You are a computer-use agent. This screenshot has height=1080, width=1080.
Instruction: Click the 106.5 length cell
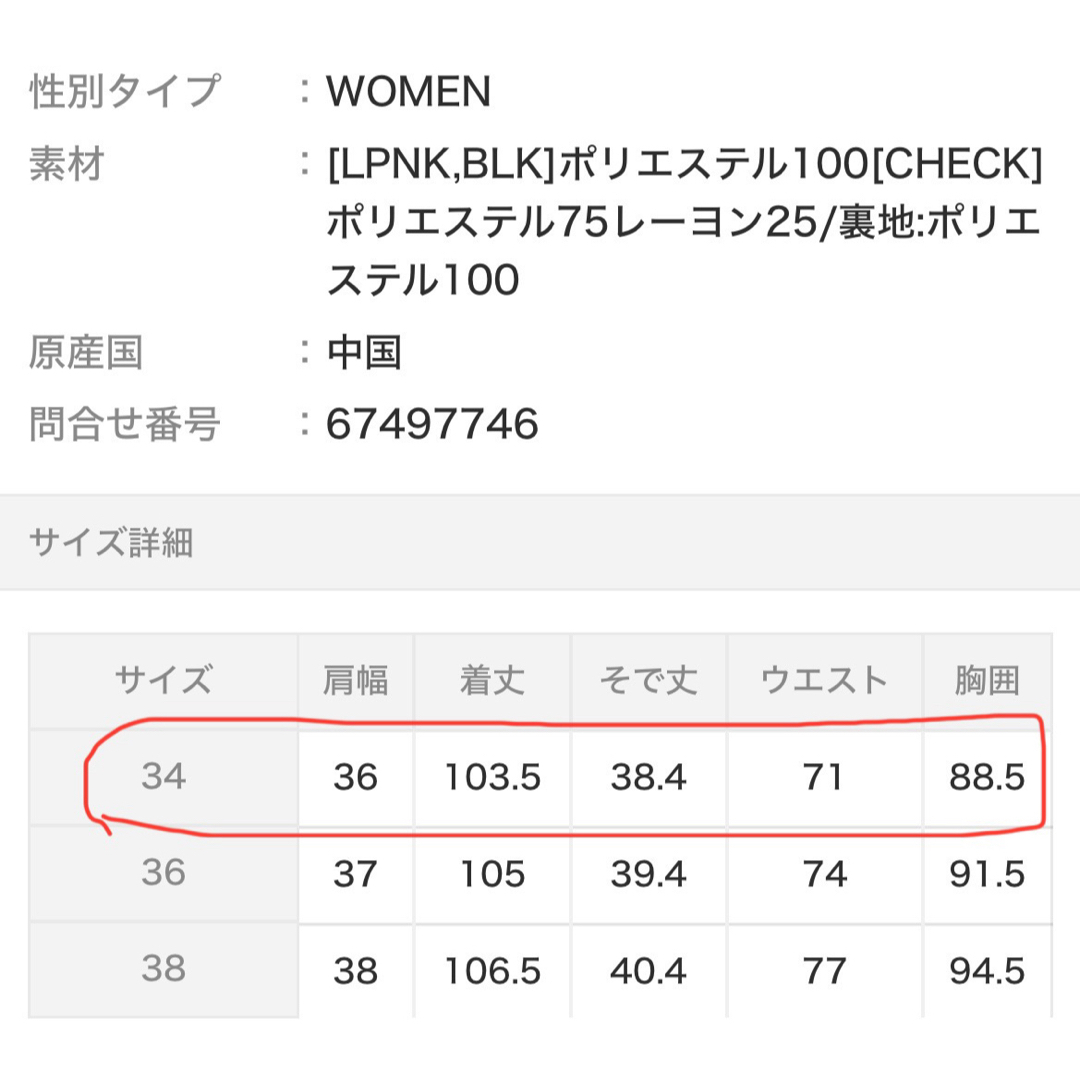(492, 971)
